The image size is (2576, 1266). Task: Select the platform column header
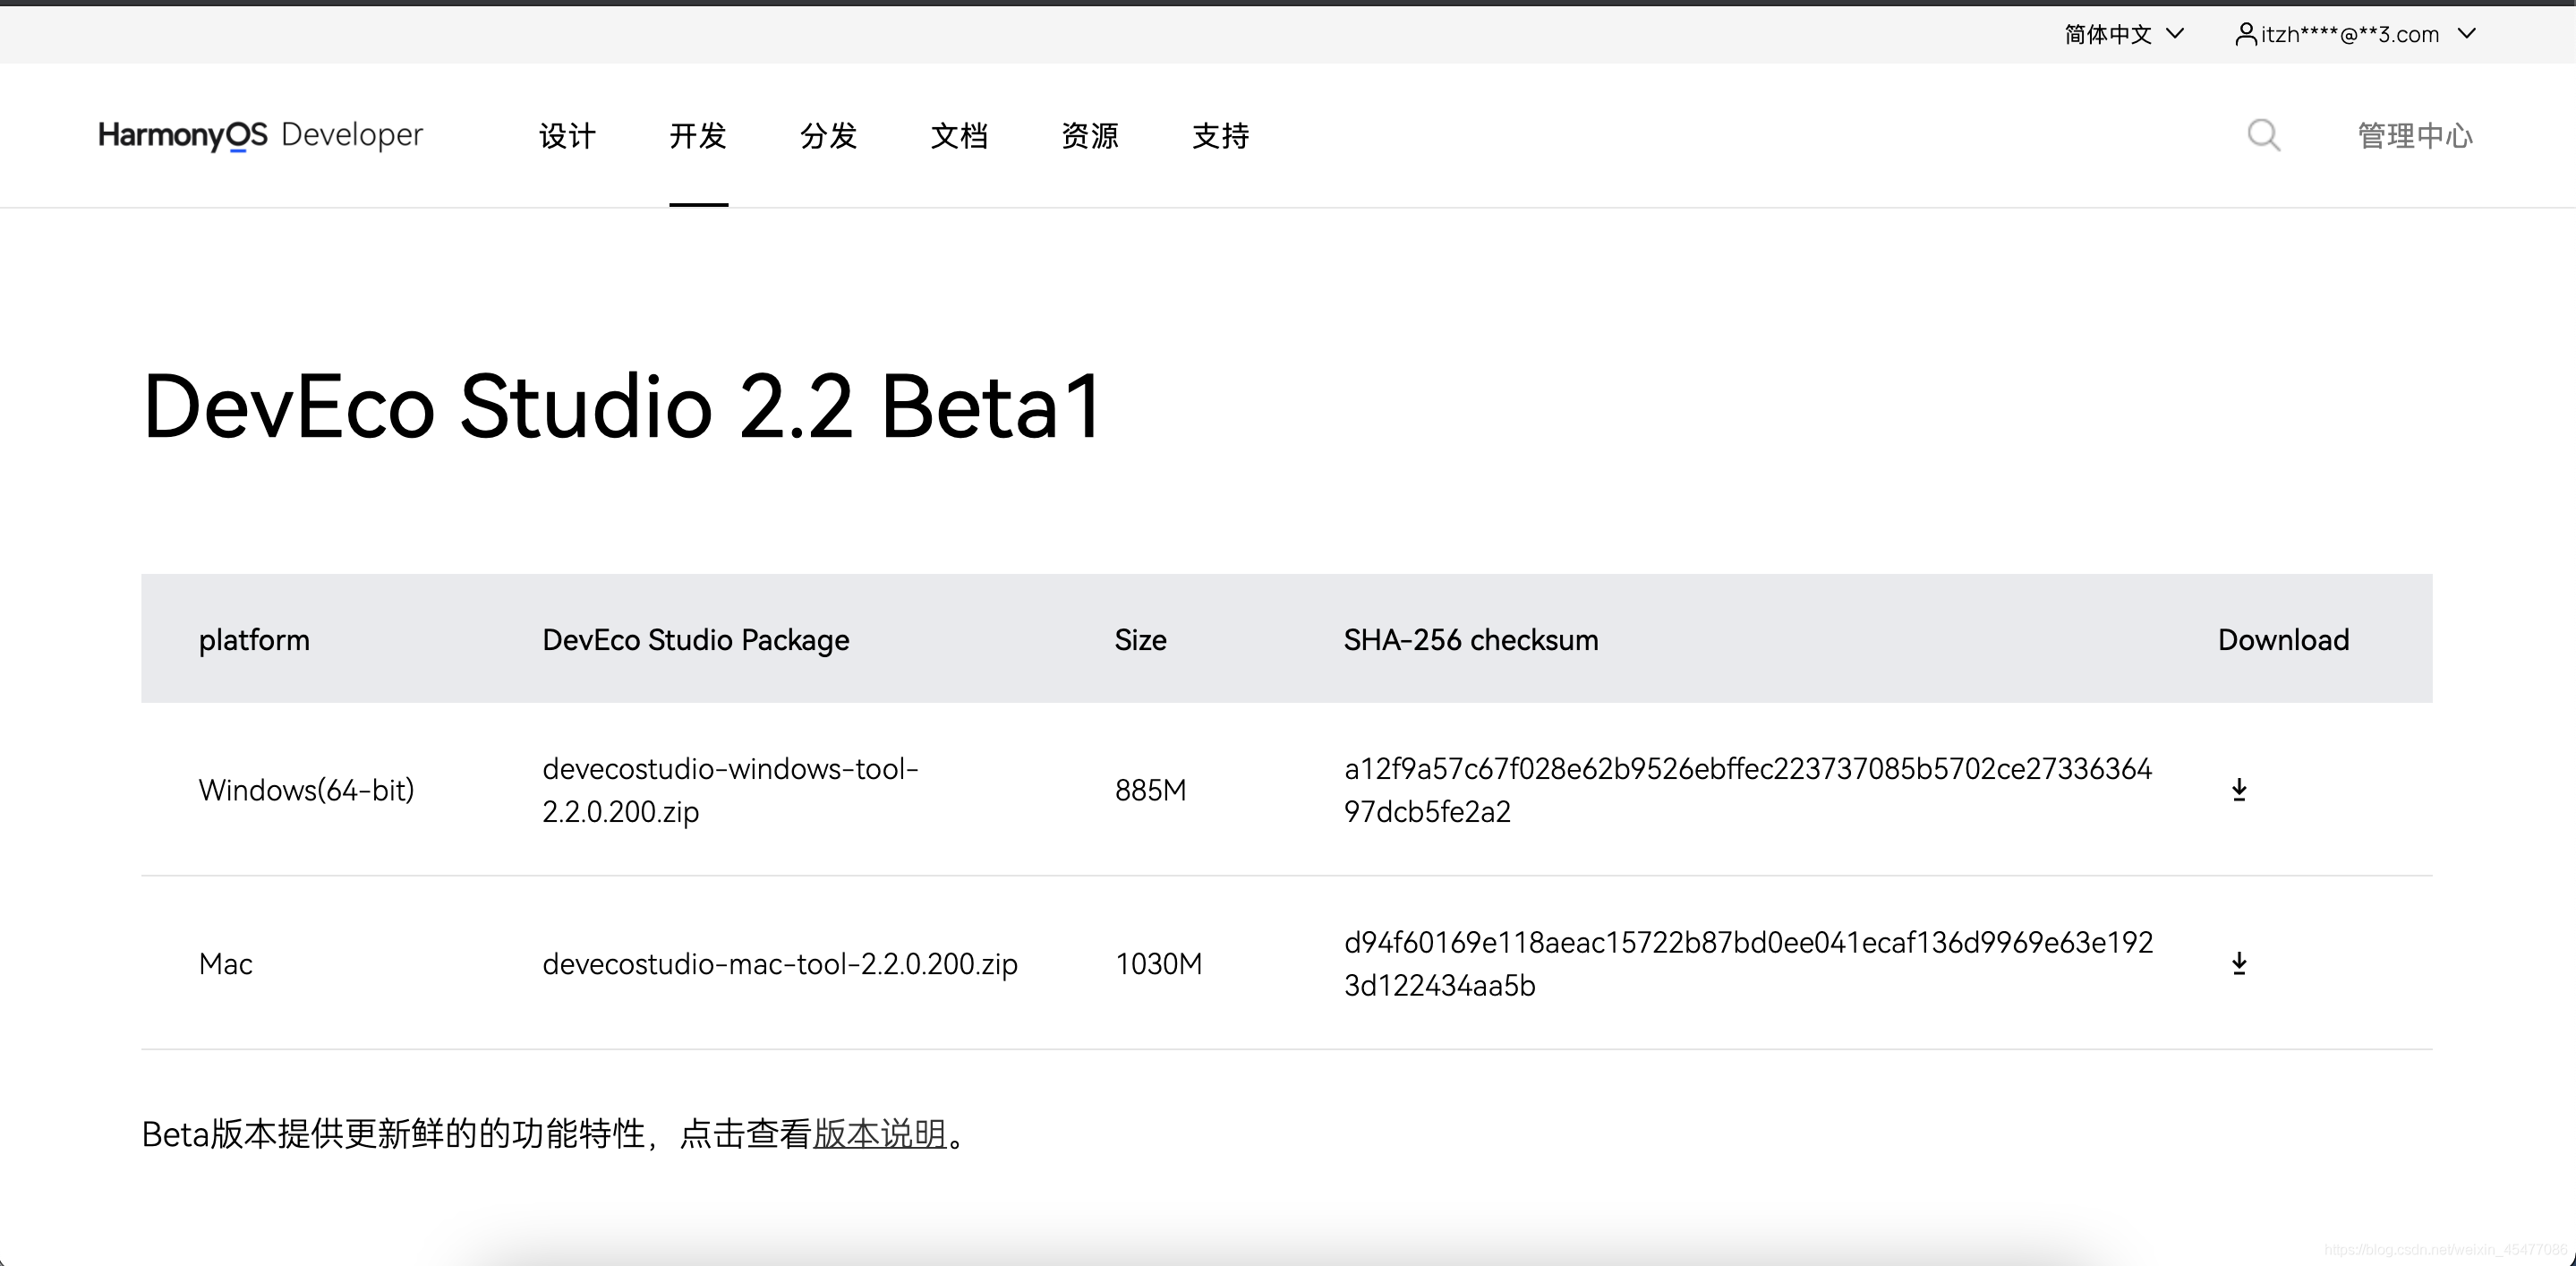point(254,640)
